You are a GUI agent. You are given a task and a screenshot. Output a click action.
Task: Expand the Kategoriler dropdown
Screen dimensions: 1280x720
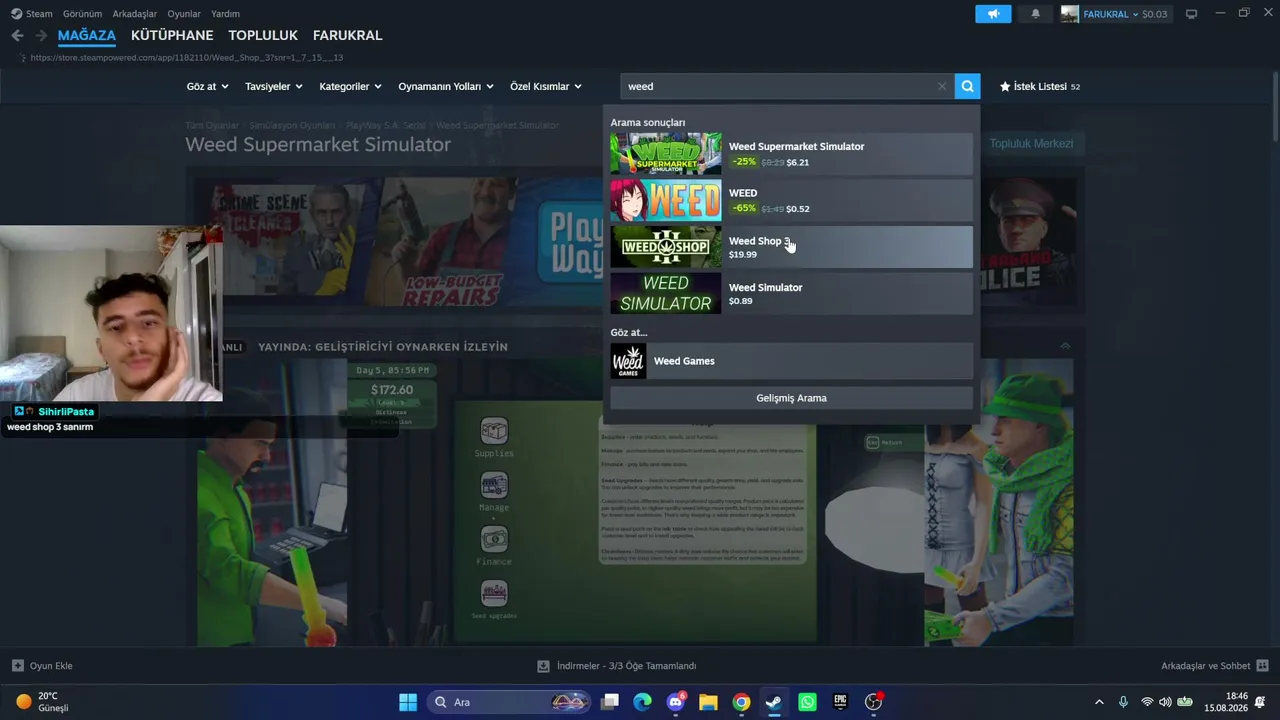click(350, 87)
